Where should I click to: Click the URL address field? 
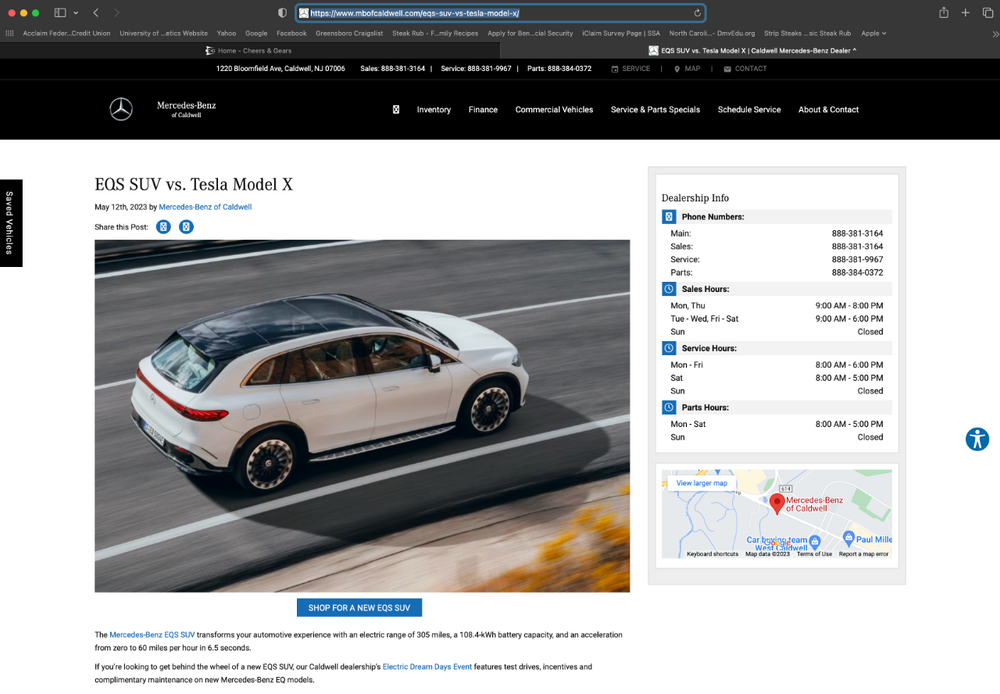500,13
